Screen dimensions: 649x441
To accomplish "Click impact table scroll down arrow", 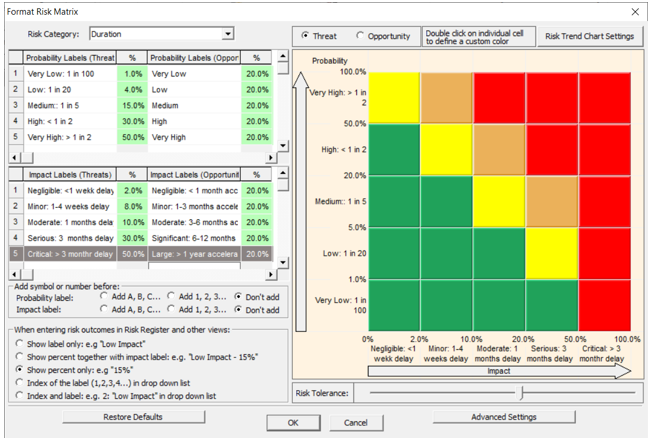I will coord(283,262).
